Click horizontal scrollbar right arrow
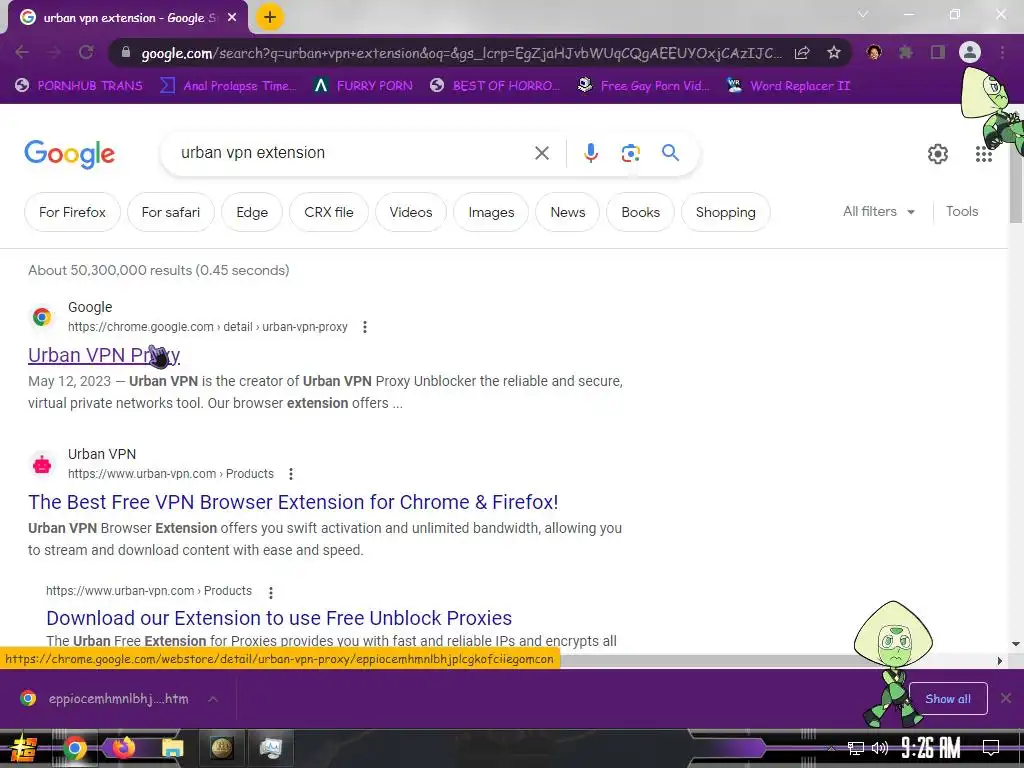Viewport: 1024px width, 768px height. click(999, 661)
